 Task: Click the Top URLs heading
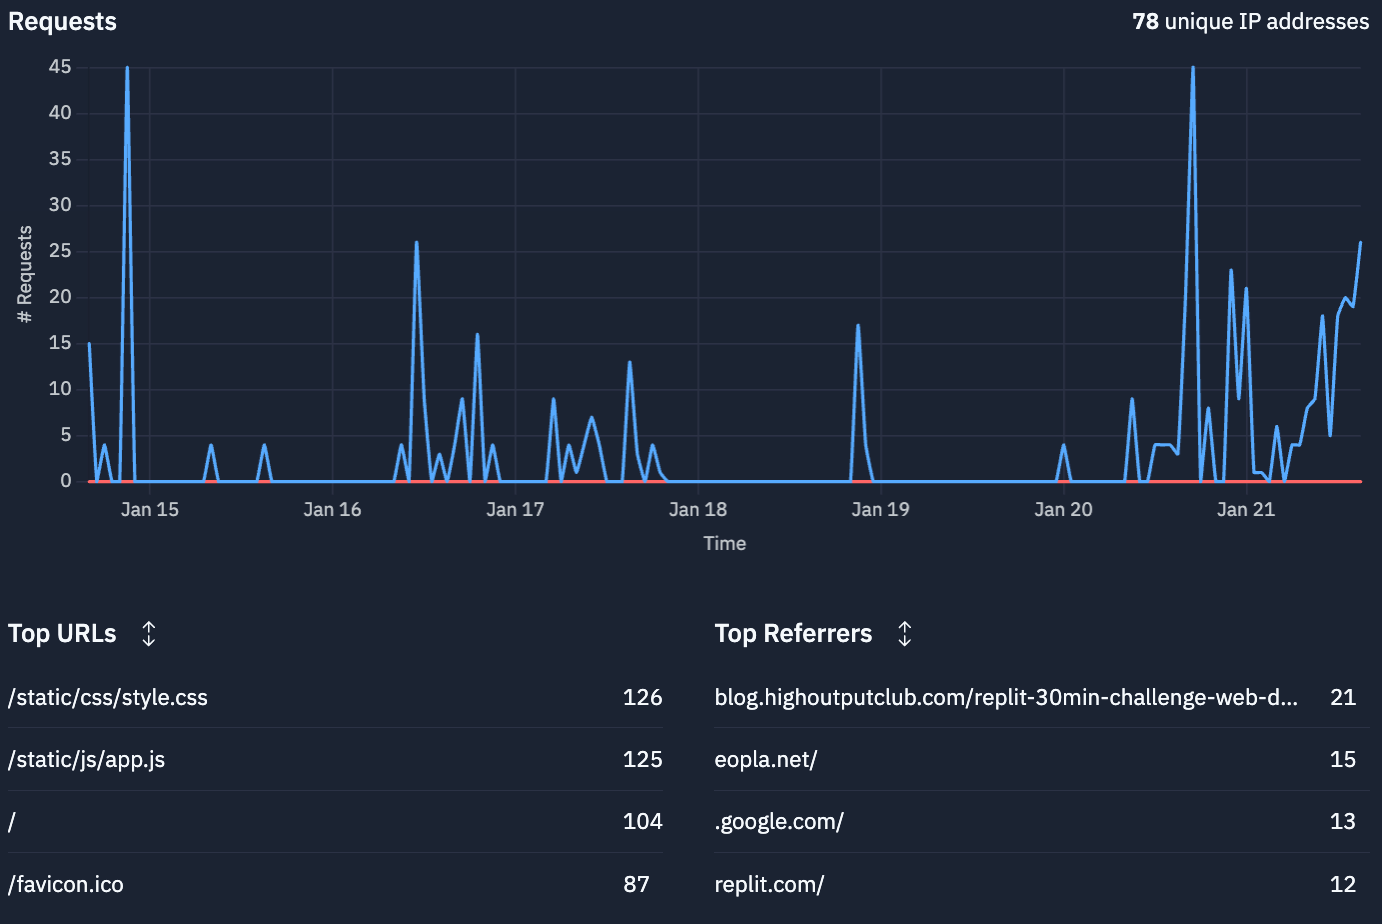(62, 633)
